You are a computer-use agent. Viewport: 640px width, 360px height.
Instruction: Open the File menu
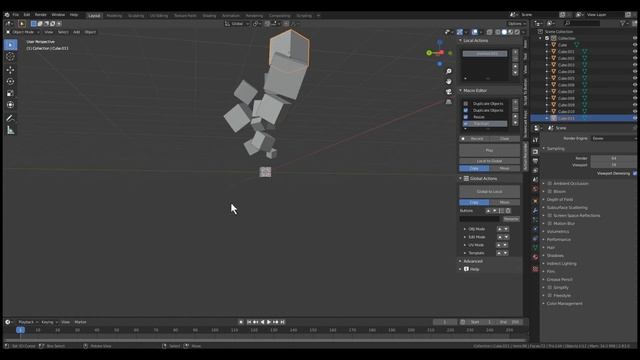click(x=16, y=15)
